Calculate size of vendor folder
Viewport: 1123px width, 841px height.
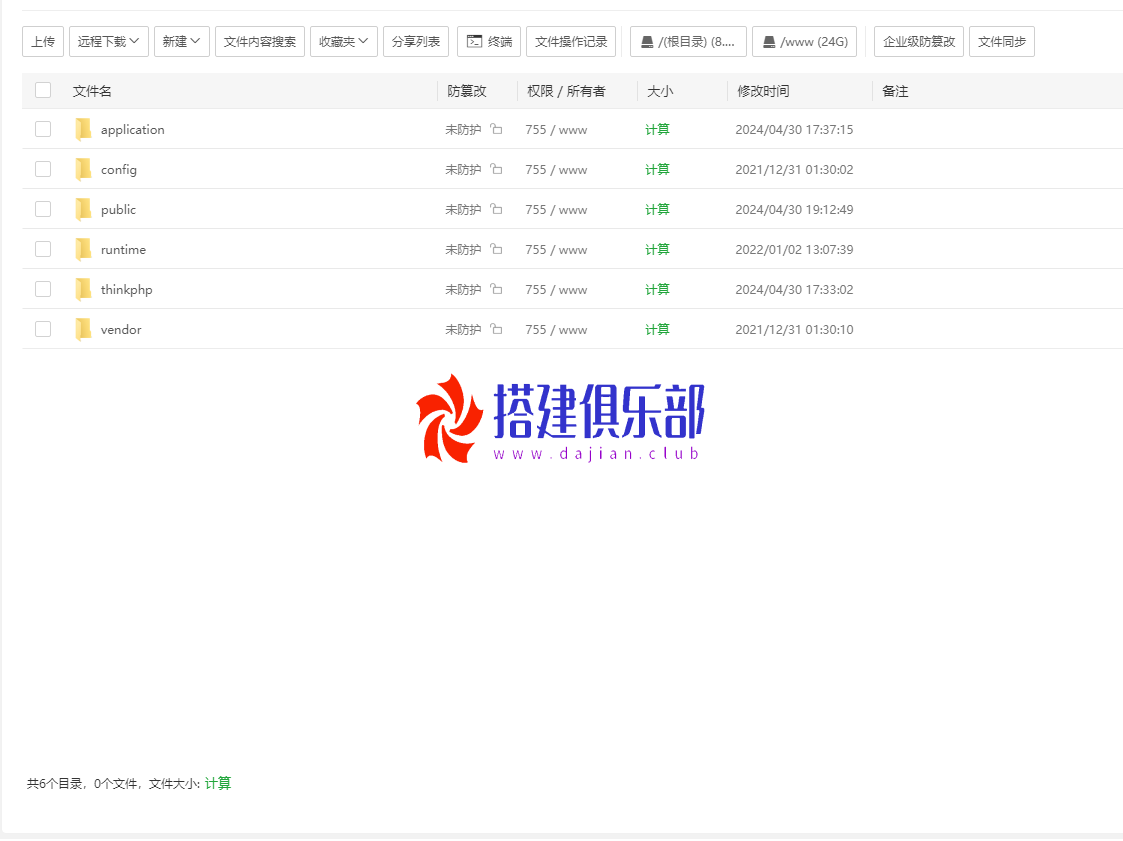tap(657, 330)
